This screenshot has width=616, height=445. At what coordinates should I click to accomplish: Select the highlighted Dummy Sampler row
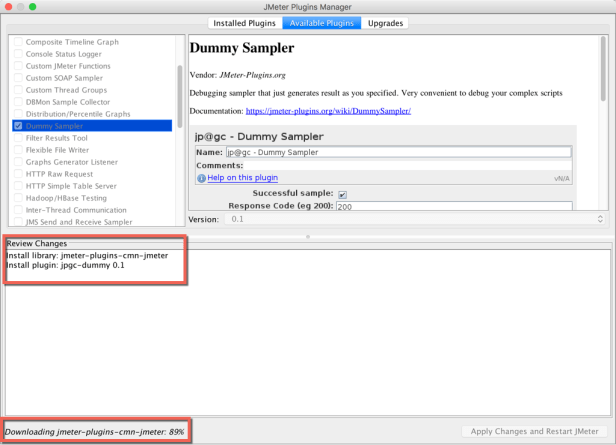pyautogui.click(x=92, y=126)
